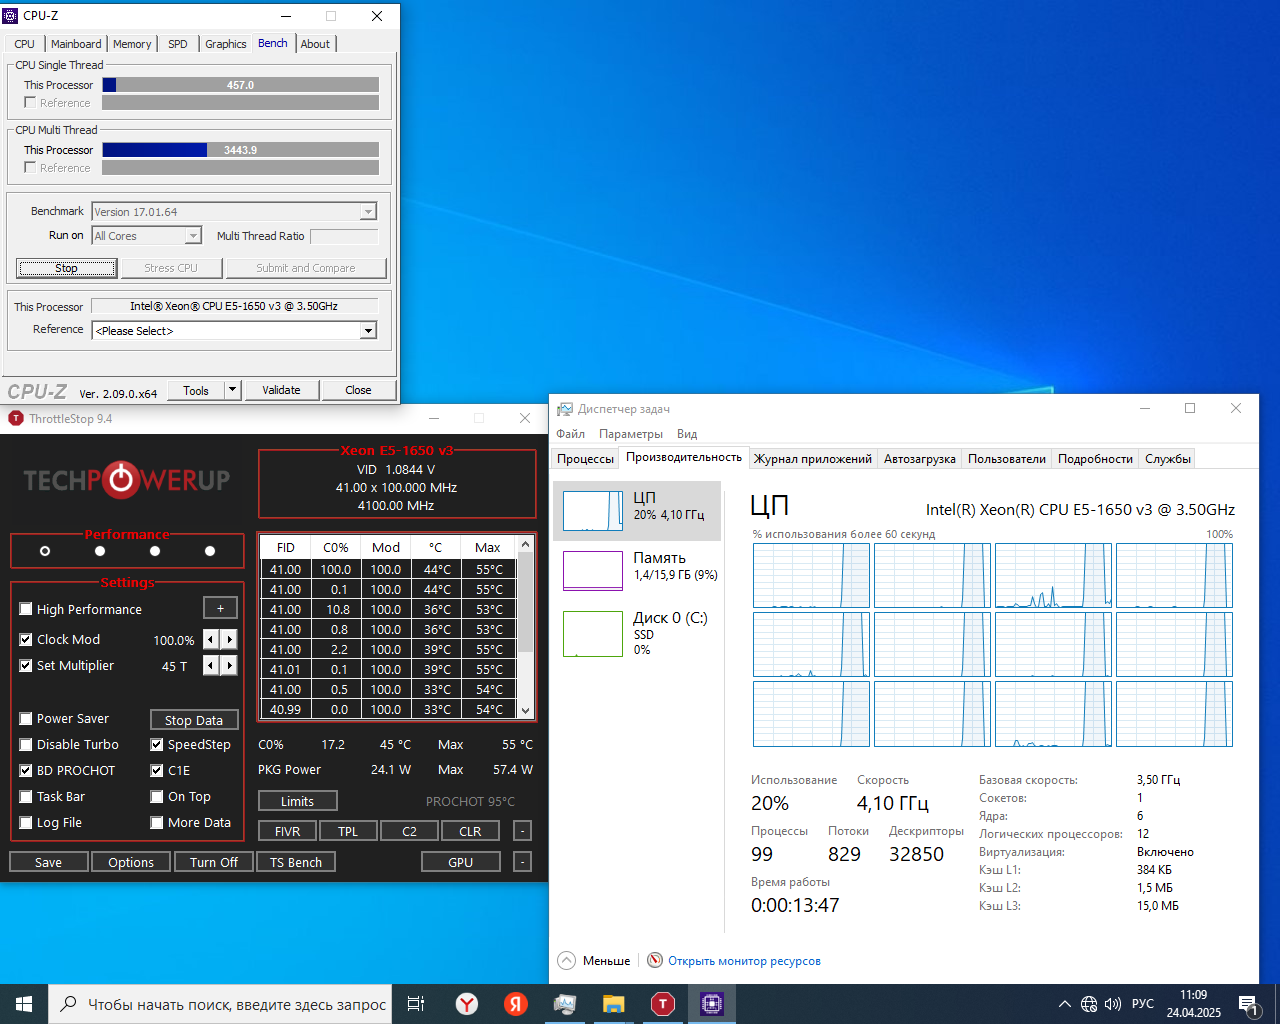
Task: Open the Mainboard tab in CPU-Z
Action: [76, 44]
